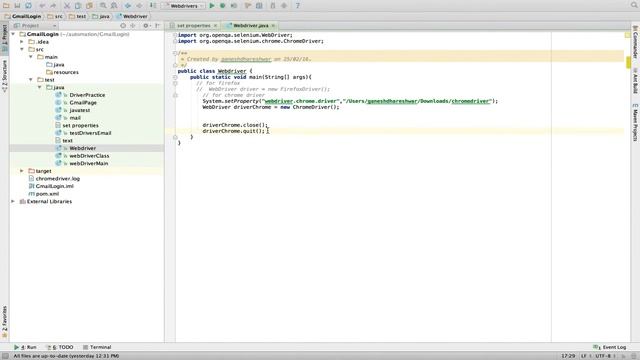Collapse the src folder node
The height and width of the screenshot is (360, 640).
(22, 49)
